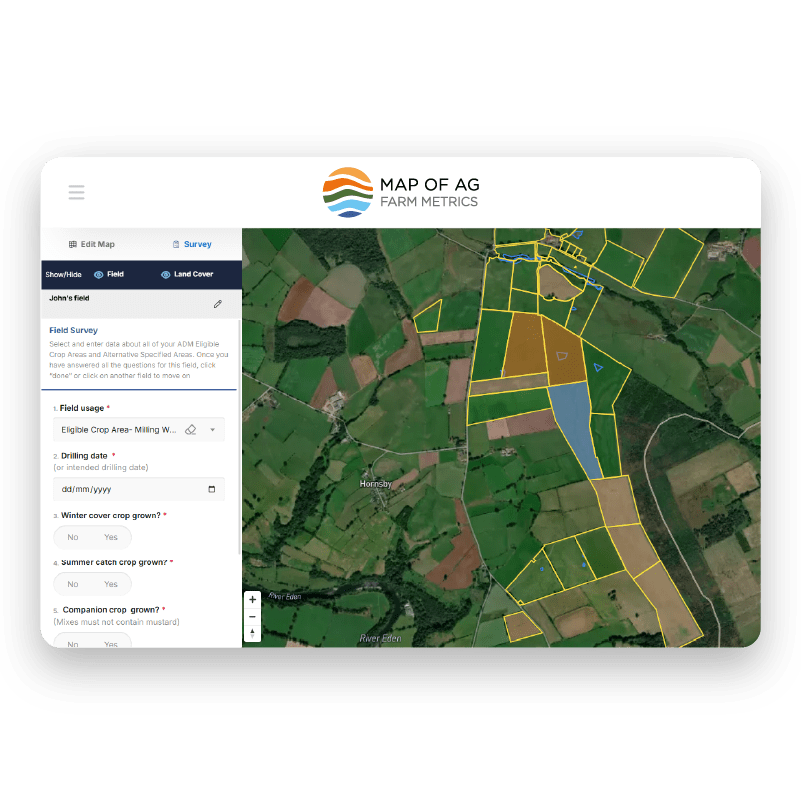
Task: Open the drilling date calendar picker
Action: 211,490
